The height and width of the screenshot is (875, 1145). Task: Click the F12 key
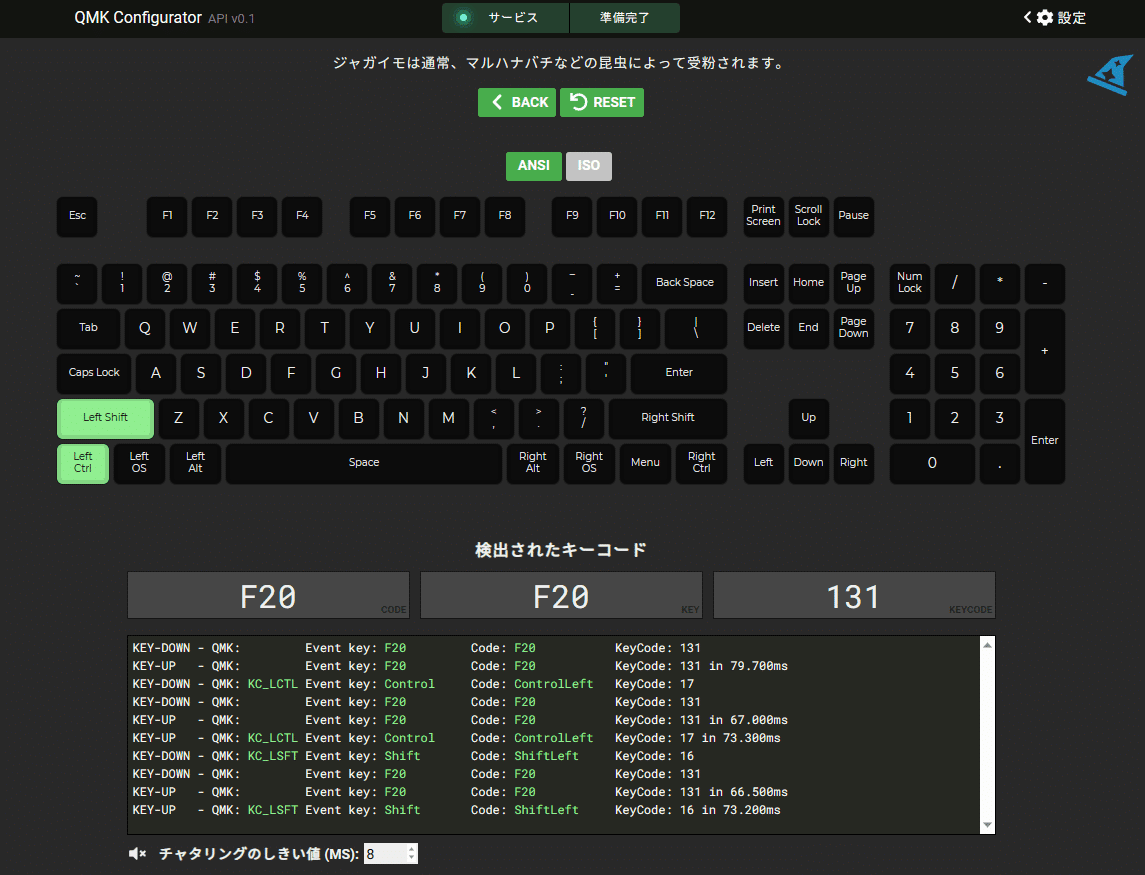(707, 215)
